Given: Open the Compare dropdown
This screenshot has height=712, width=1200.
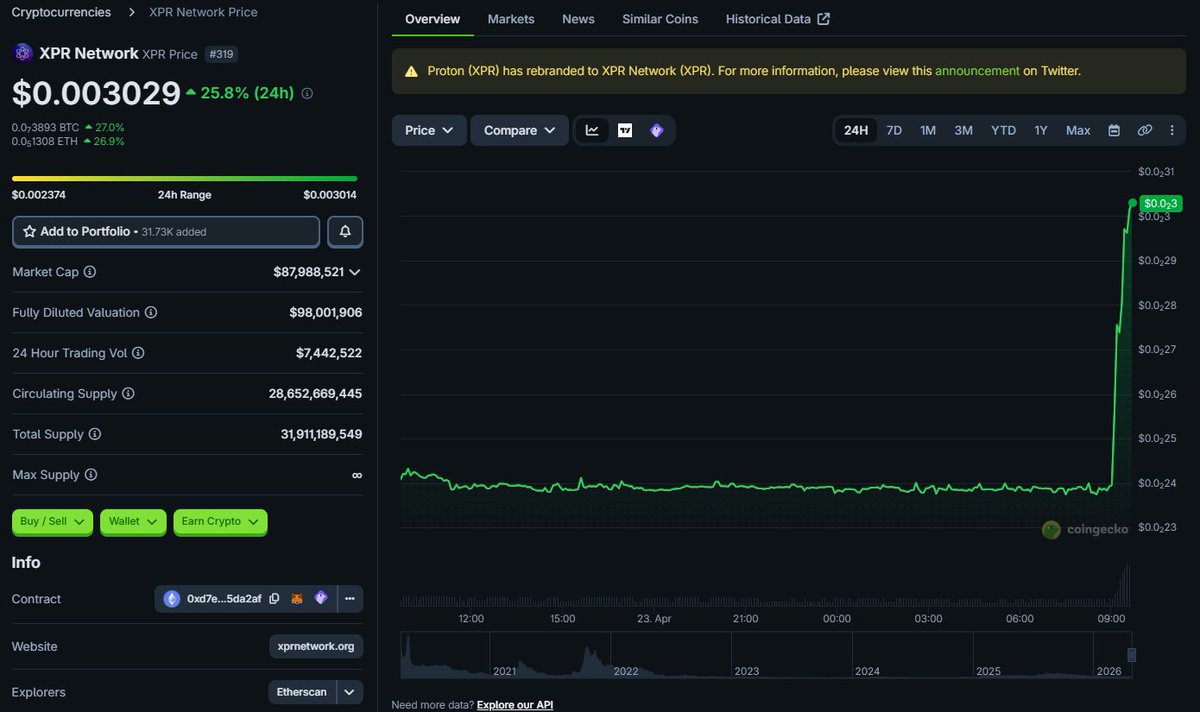Looking at the screenshot, I should [x=519, y=130].
